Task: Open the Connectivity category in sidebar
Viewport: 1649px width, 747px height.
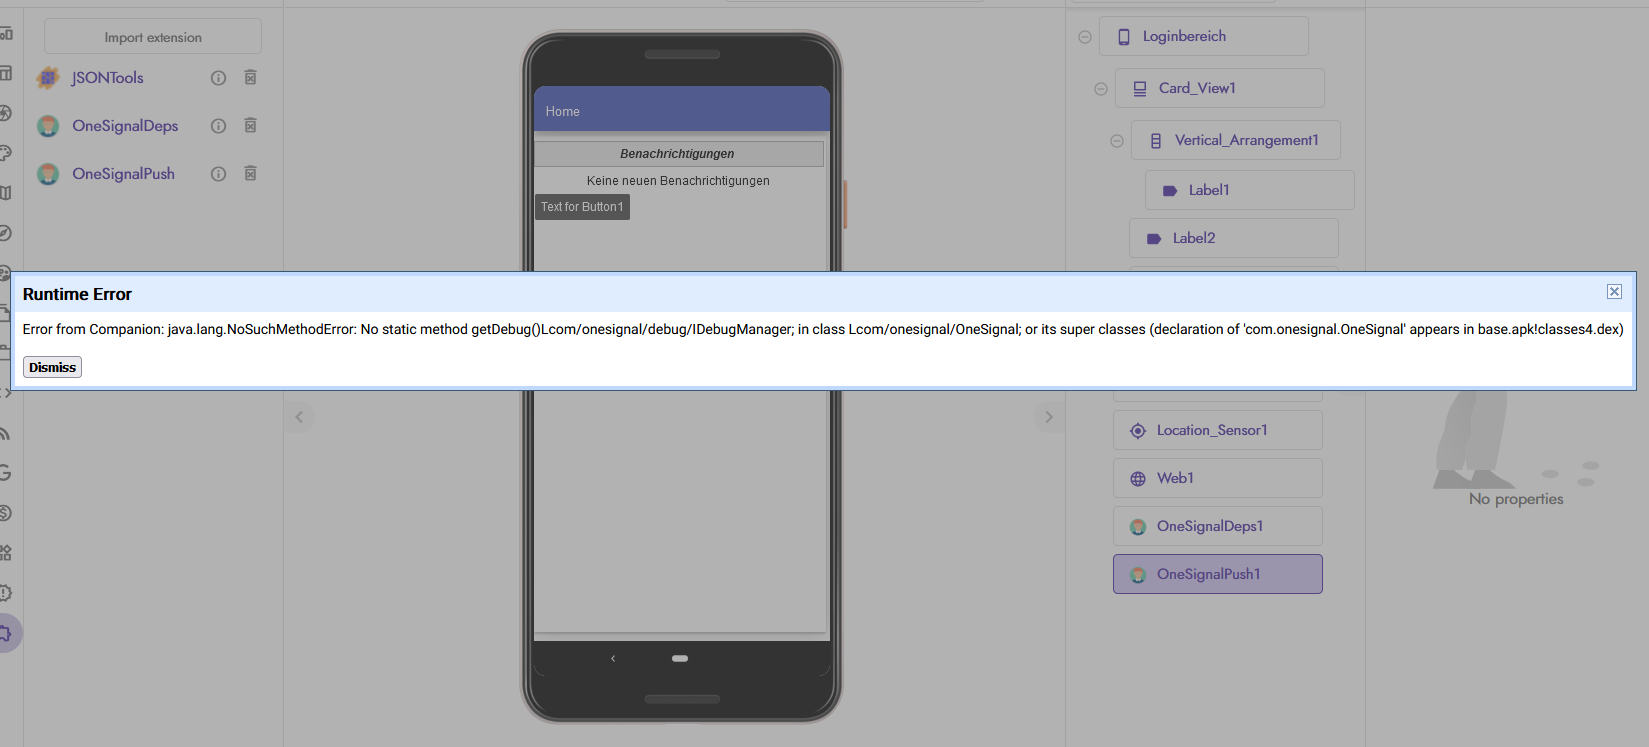Action: tap(5, 433)
